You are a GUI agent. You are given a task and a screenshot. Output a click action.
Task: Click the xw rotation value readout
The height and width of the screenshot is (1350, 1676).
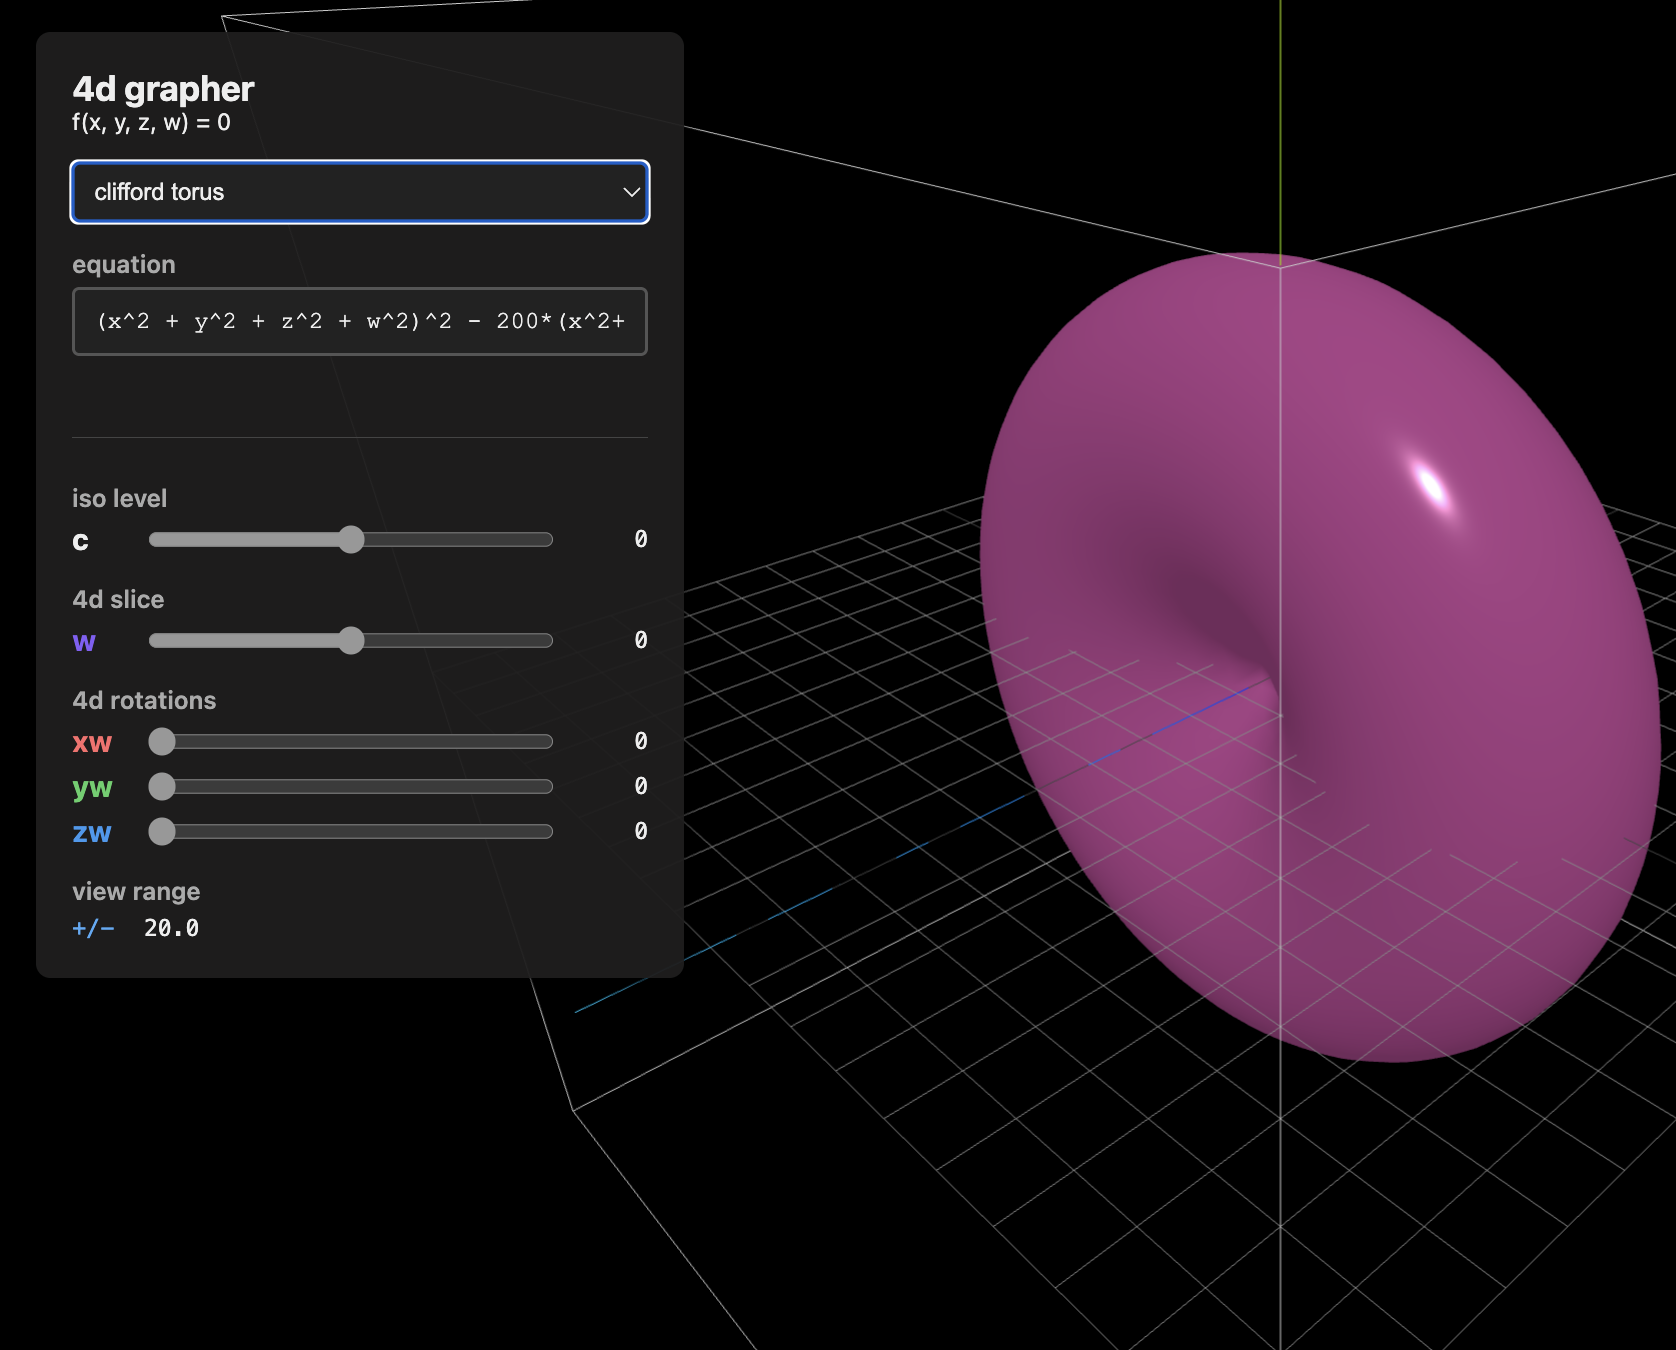tap(640, 741)
